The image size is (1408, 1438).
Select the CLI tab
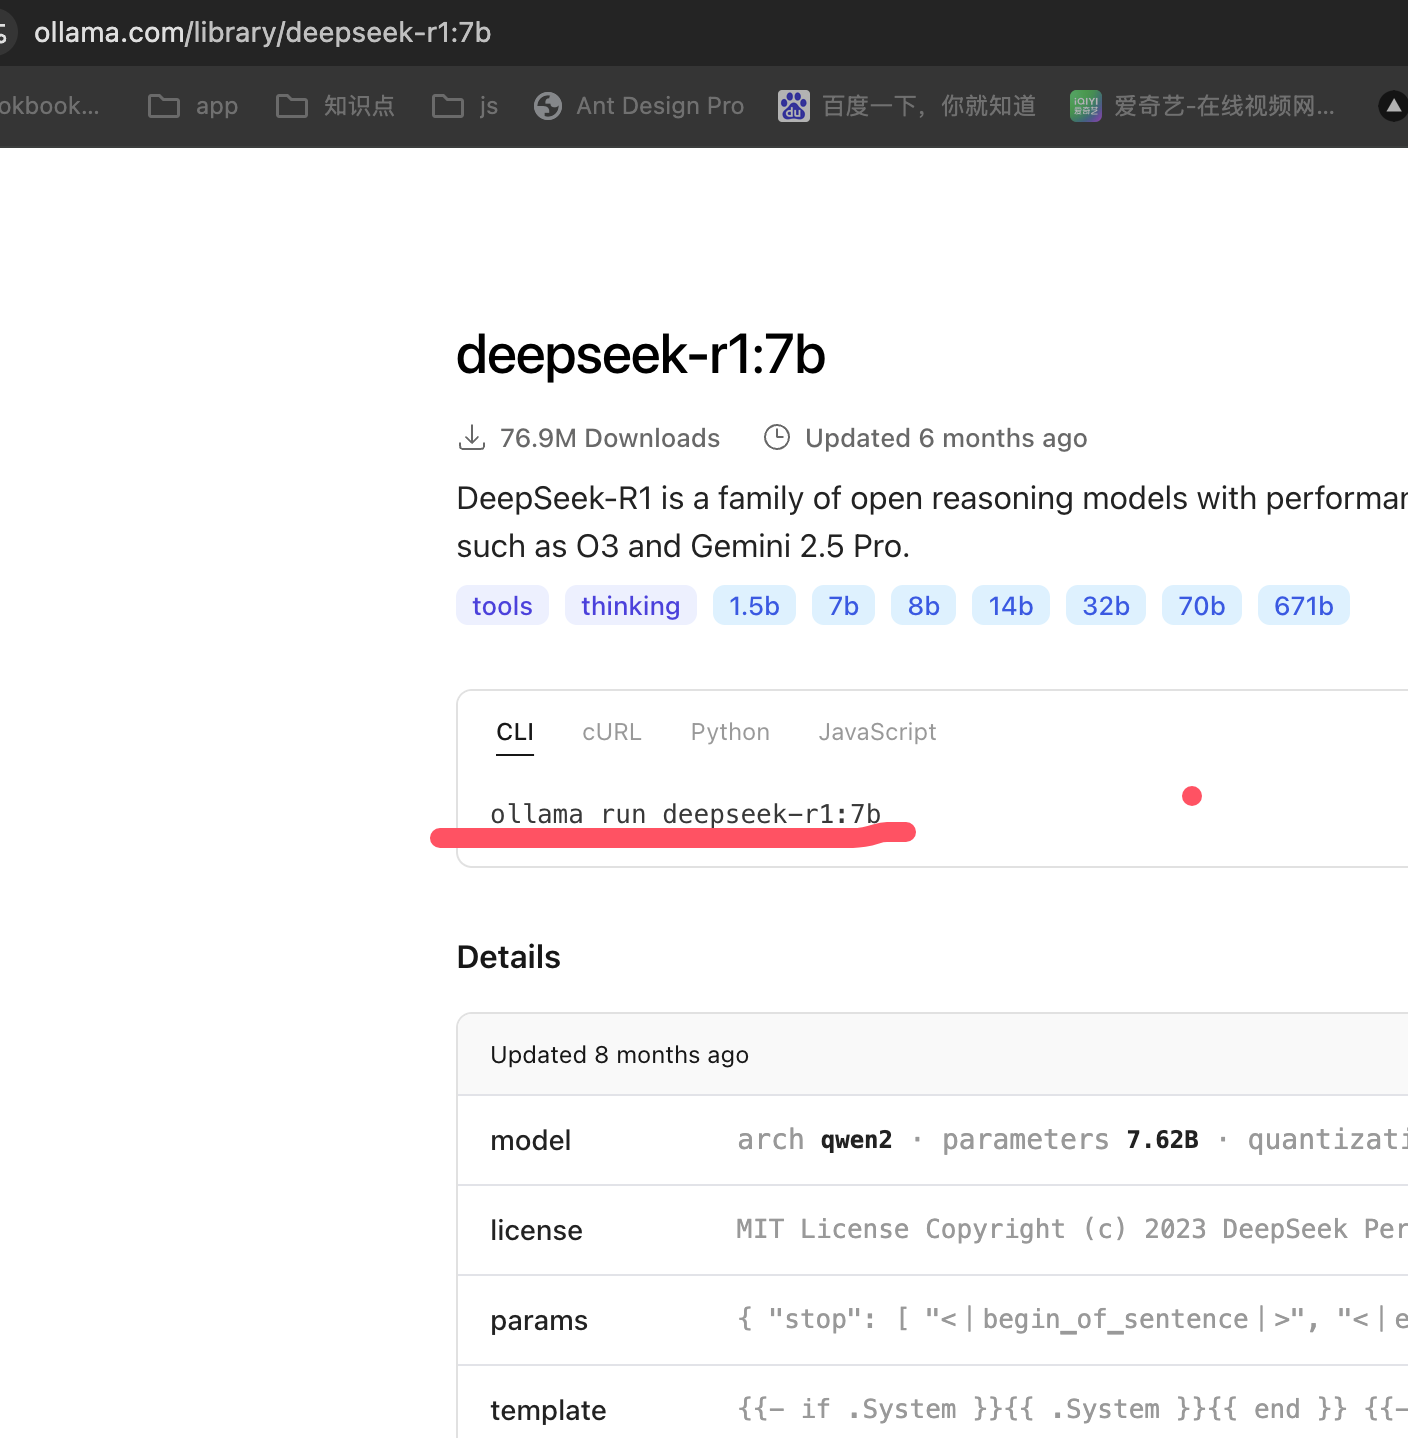(x=515, y=732)
